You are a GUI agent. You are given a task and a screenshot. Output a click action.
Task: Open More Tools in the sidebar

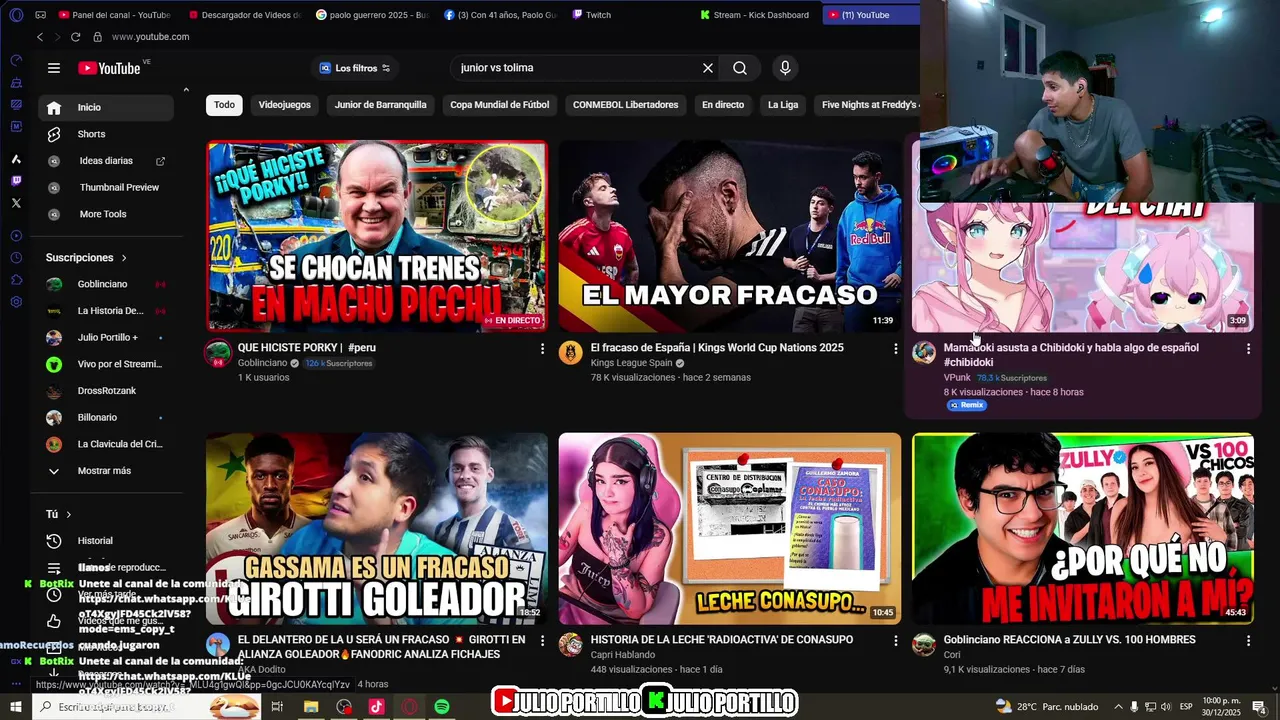point(106,214)
